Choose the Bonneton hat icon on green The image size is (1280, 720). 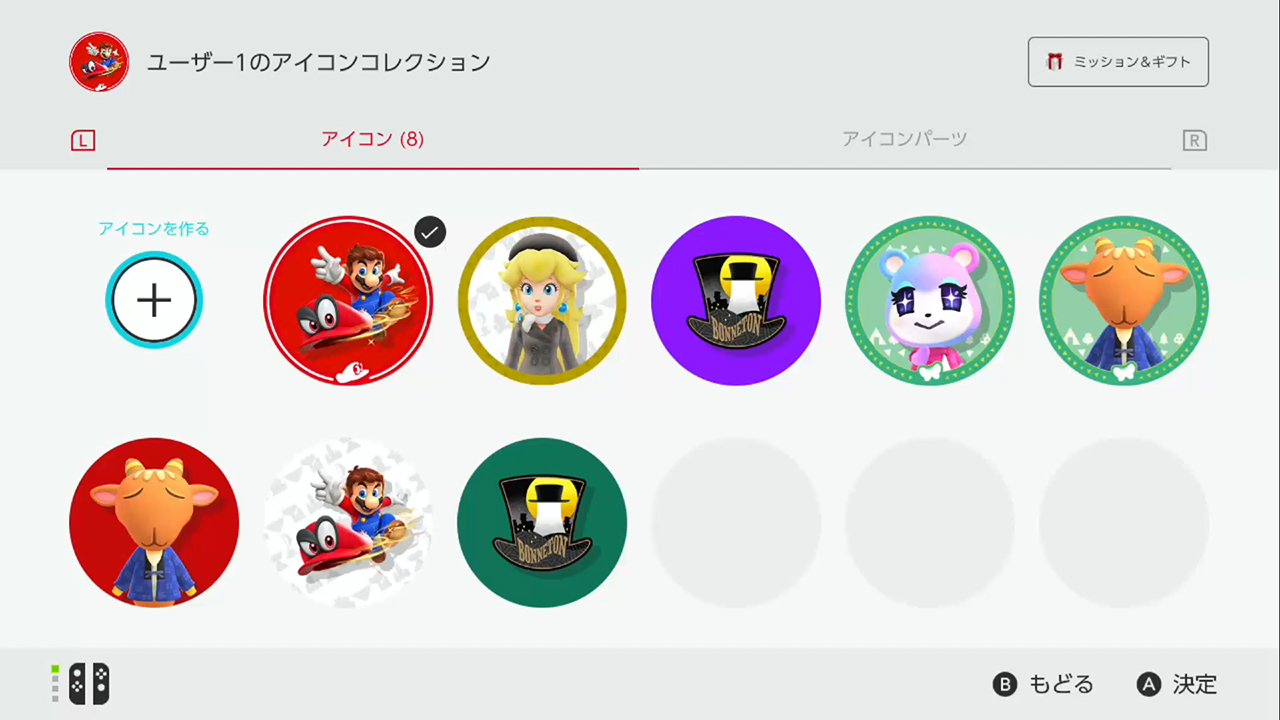coord(542,523)
